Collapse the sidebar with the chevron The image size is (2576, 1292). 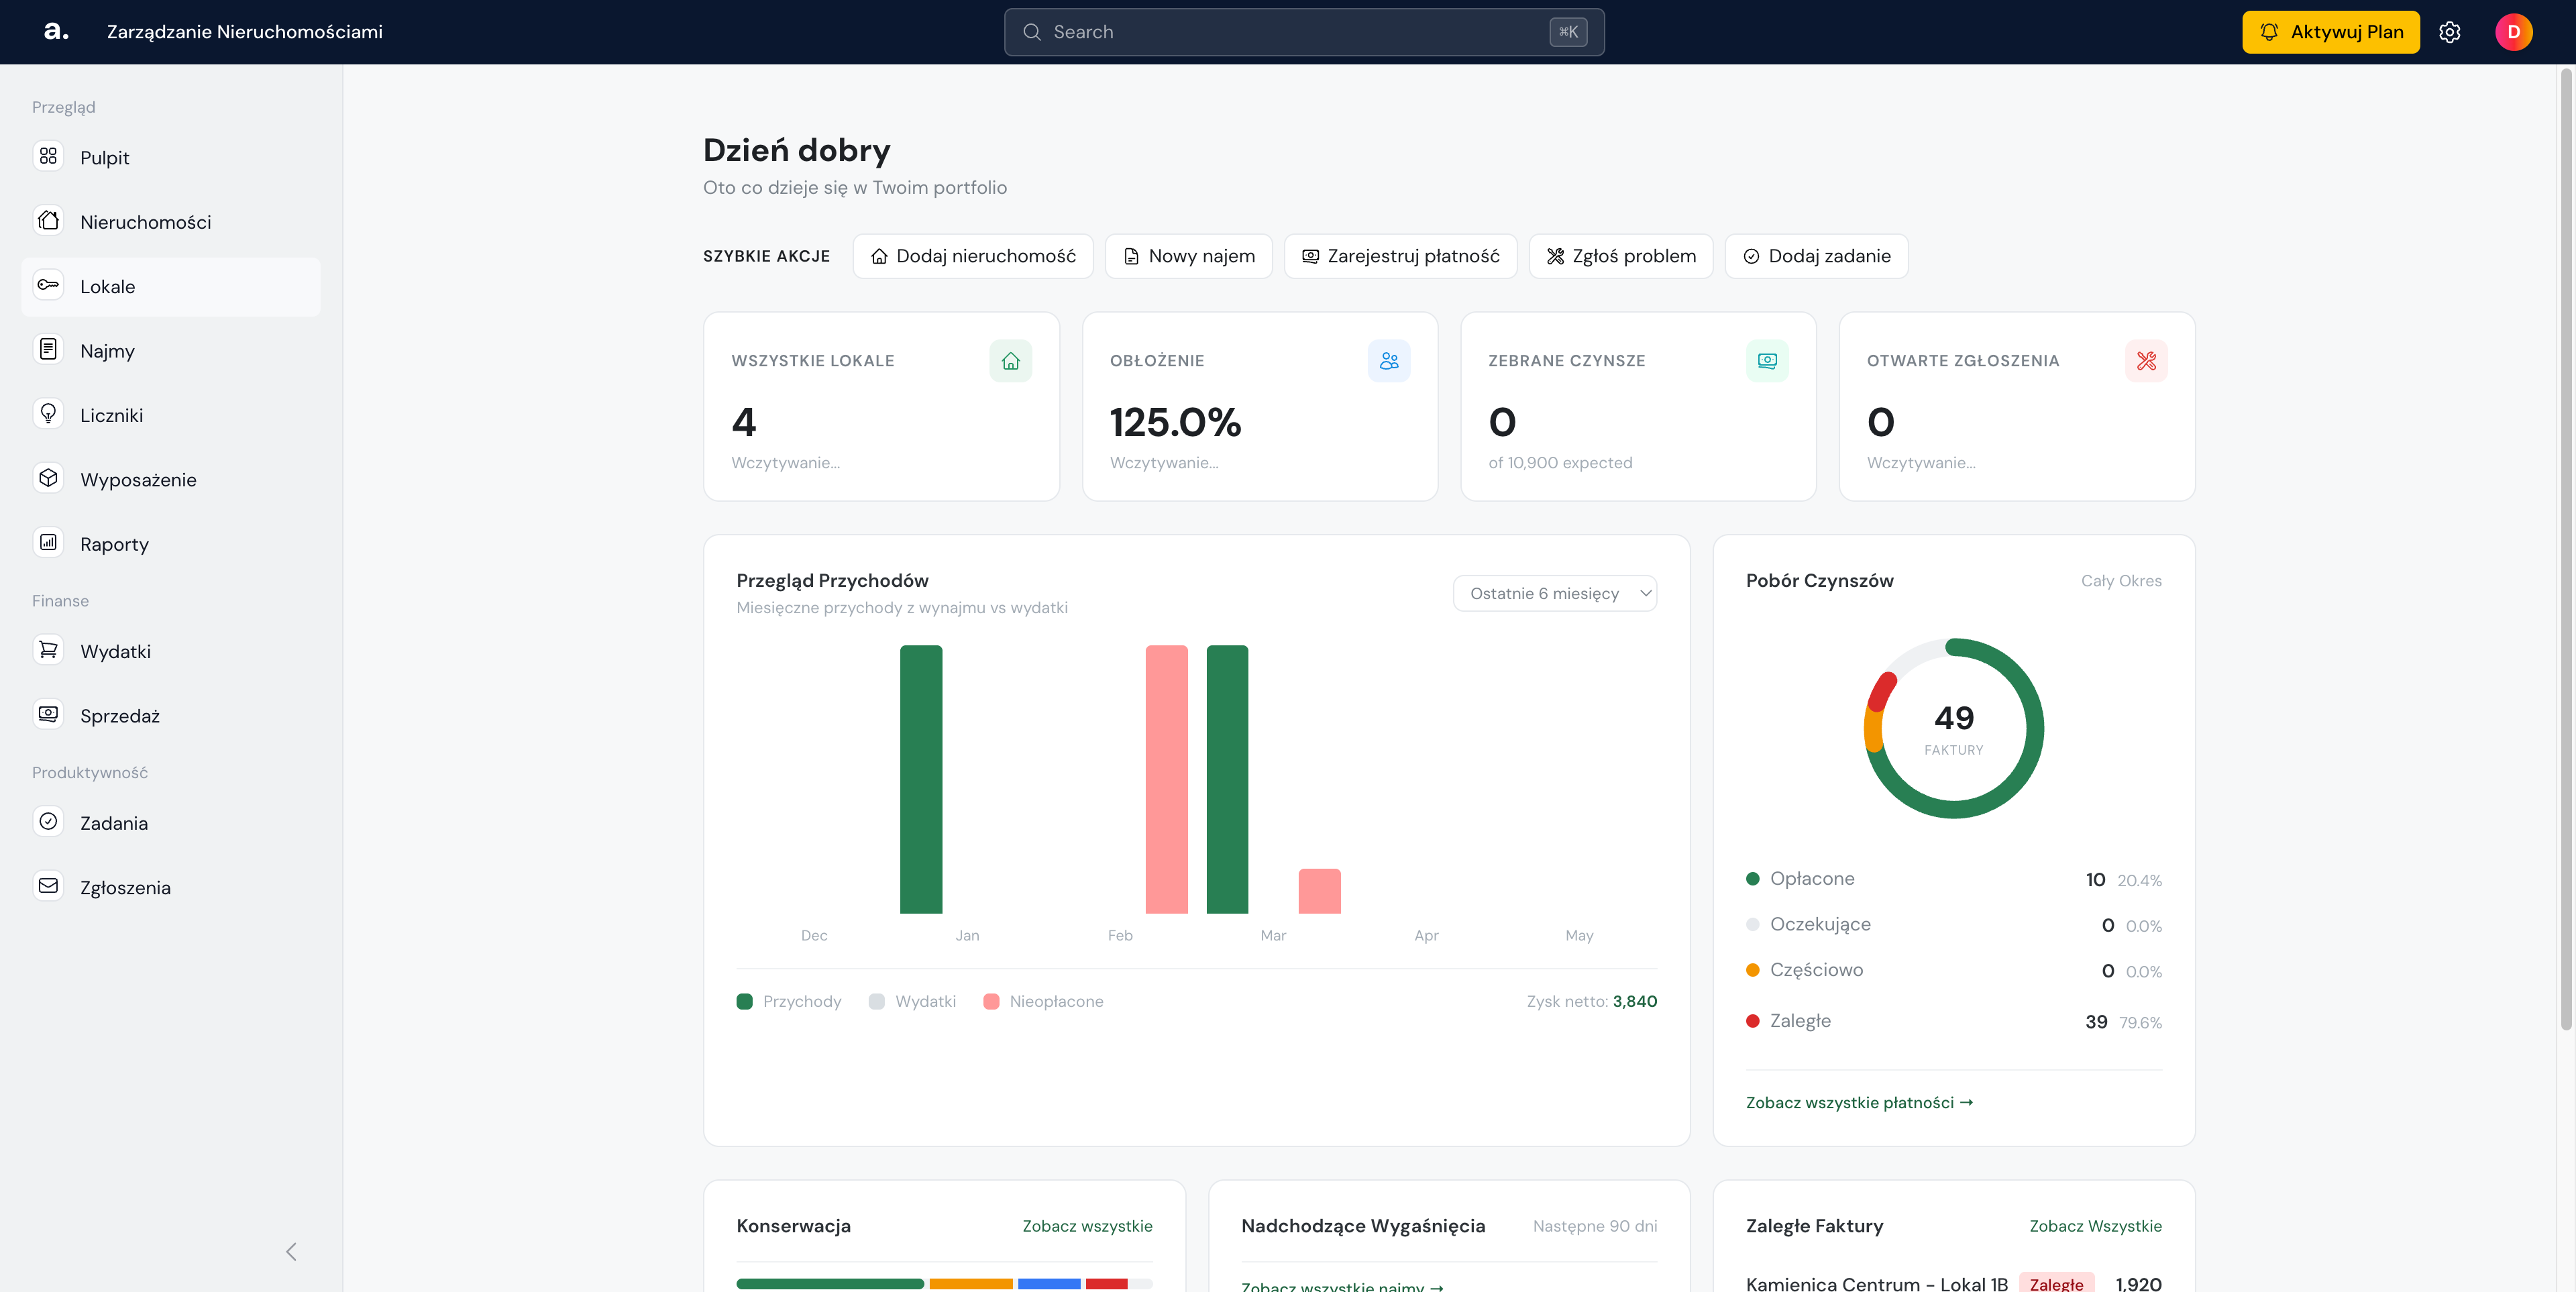point(291,1251)
